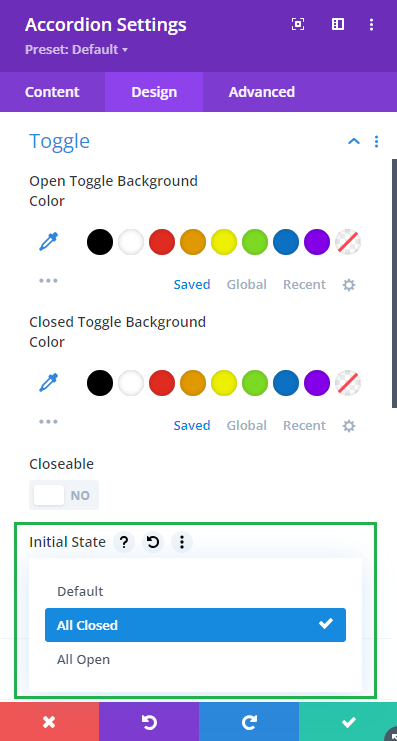The width and height of the screenshot is (397, 741).
Task: Click the Open Toggle Background eyedropper icon
Action: point(48,242)
